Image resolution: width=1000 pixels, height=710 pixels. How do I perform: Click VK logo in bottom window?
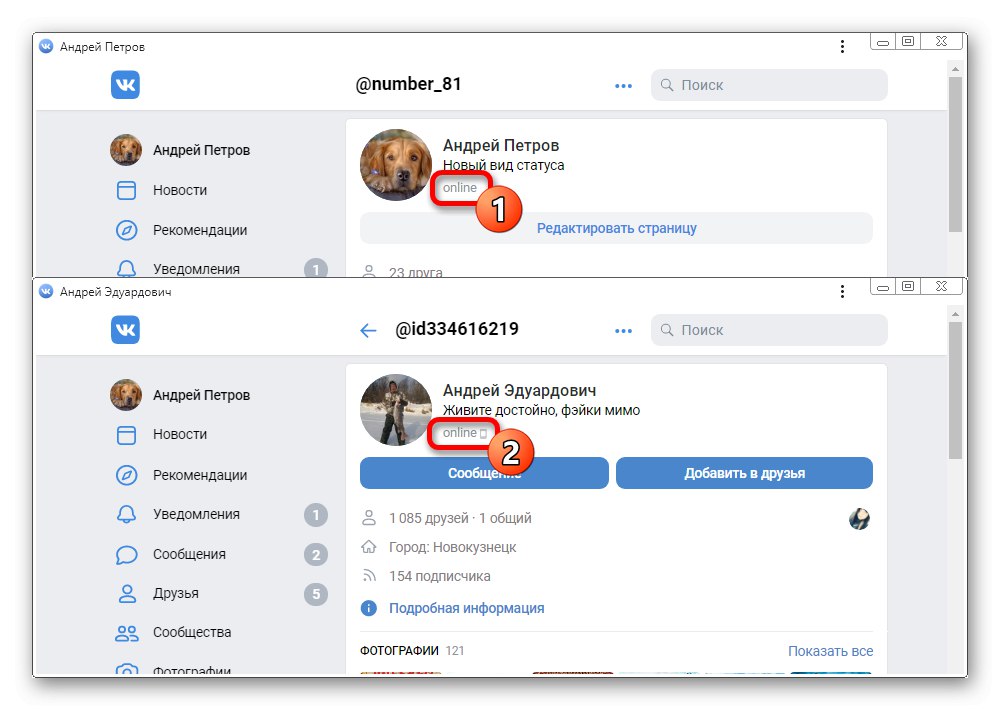coord(126,330)
